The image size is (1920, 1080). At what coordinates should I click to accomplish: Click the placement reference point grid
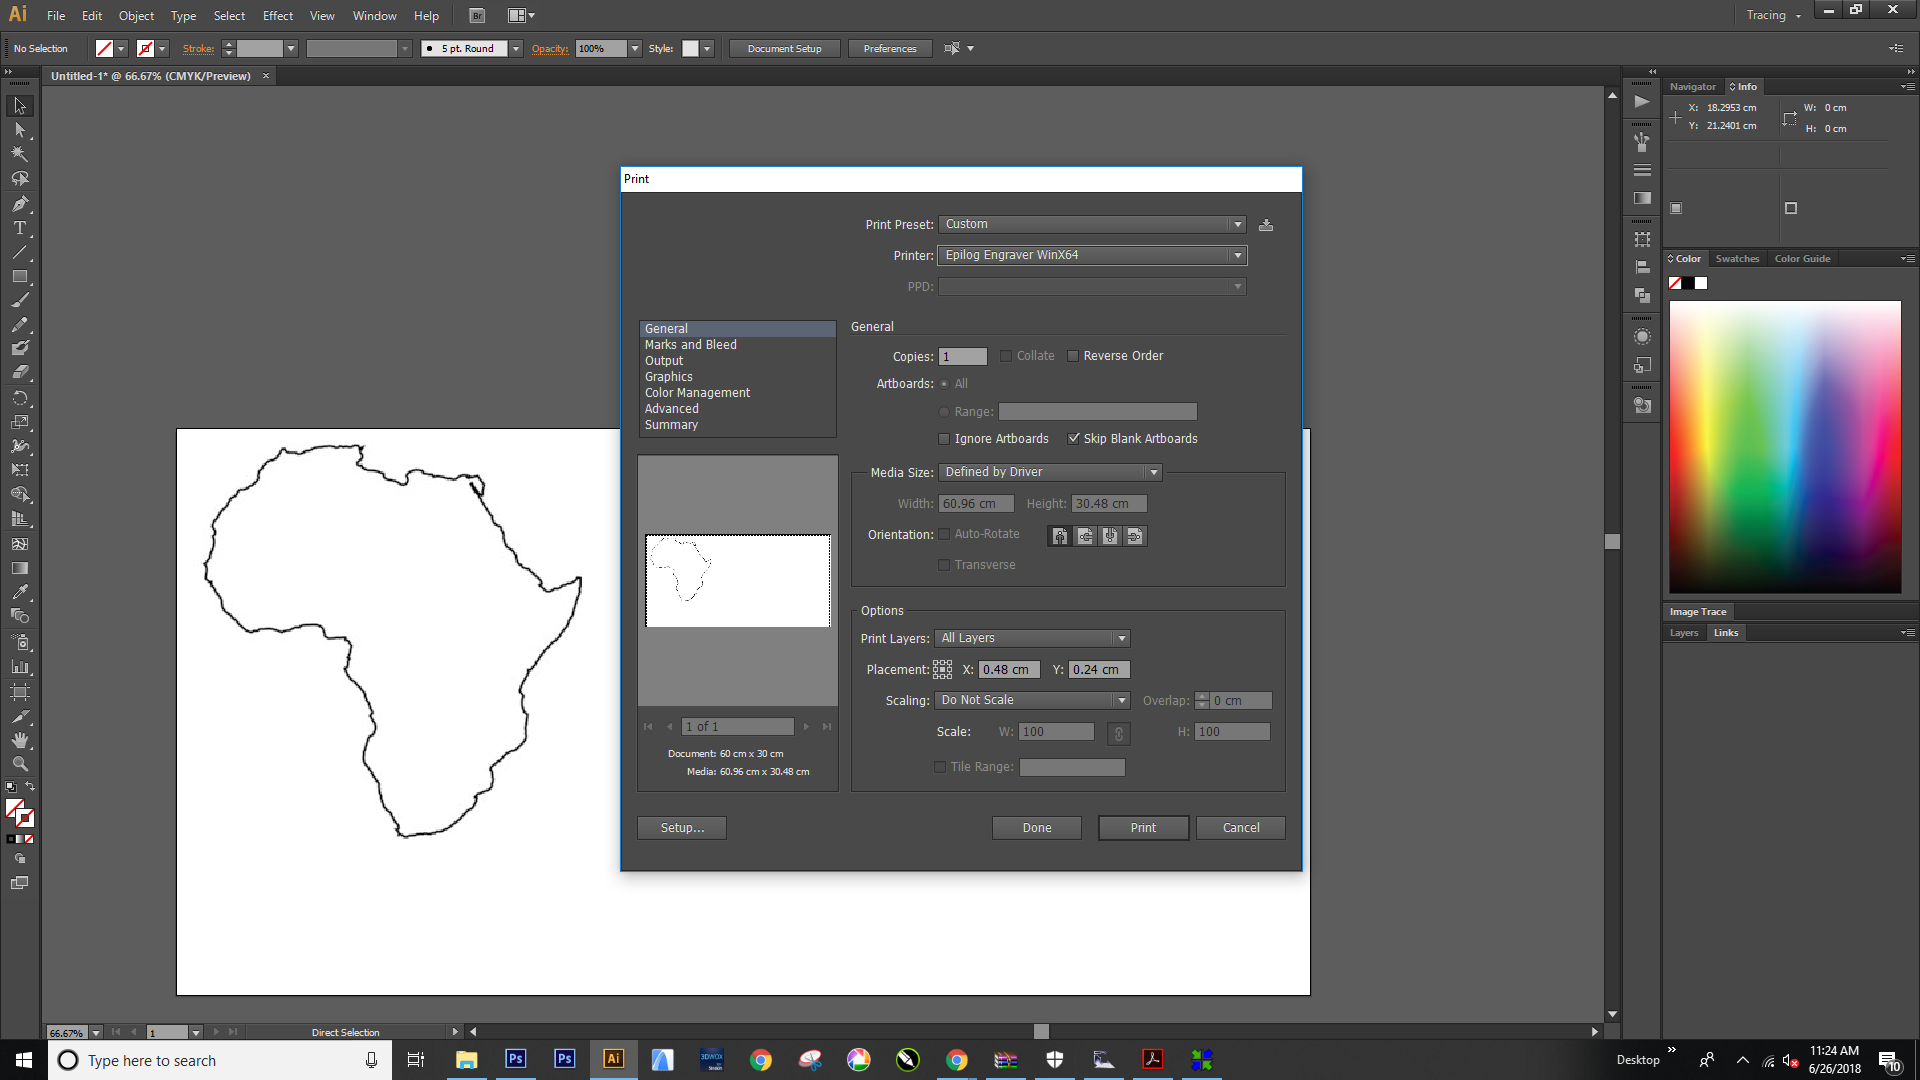942,670
